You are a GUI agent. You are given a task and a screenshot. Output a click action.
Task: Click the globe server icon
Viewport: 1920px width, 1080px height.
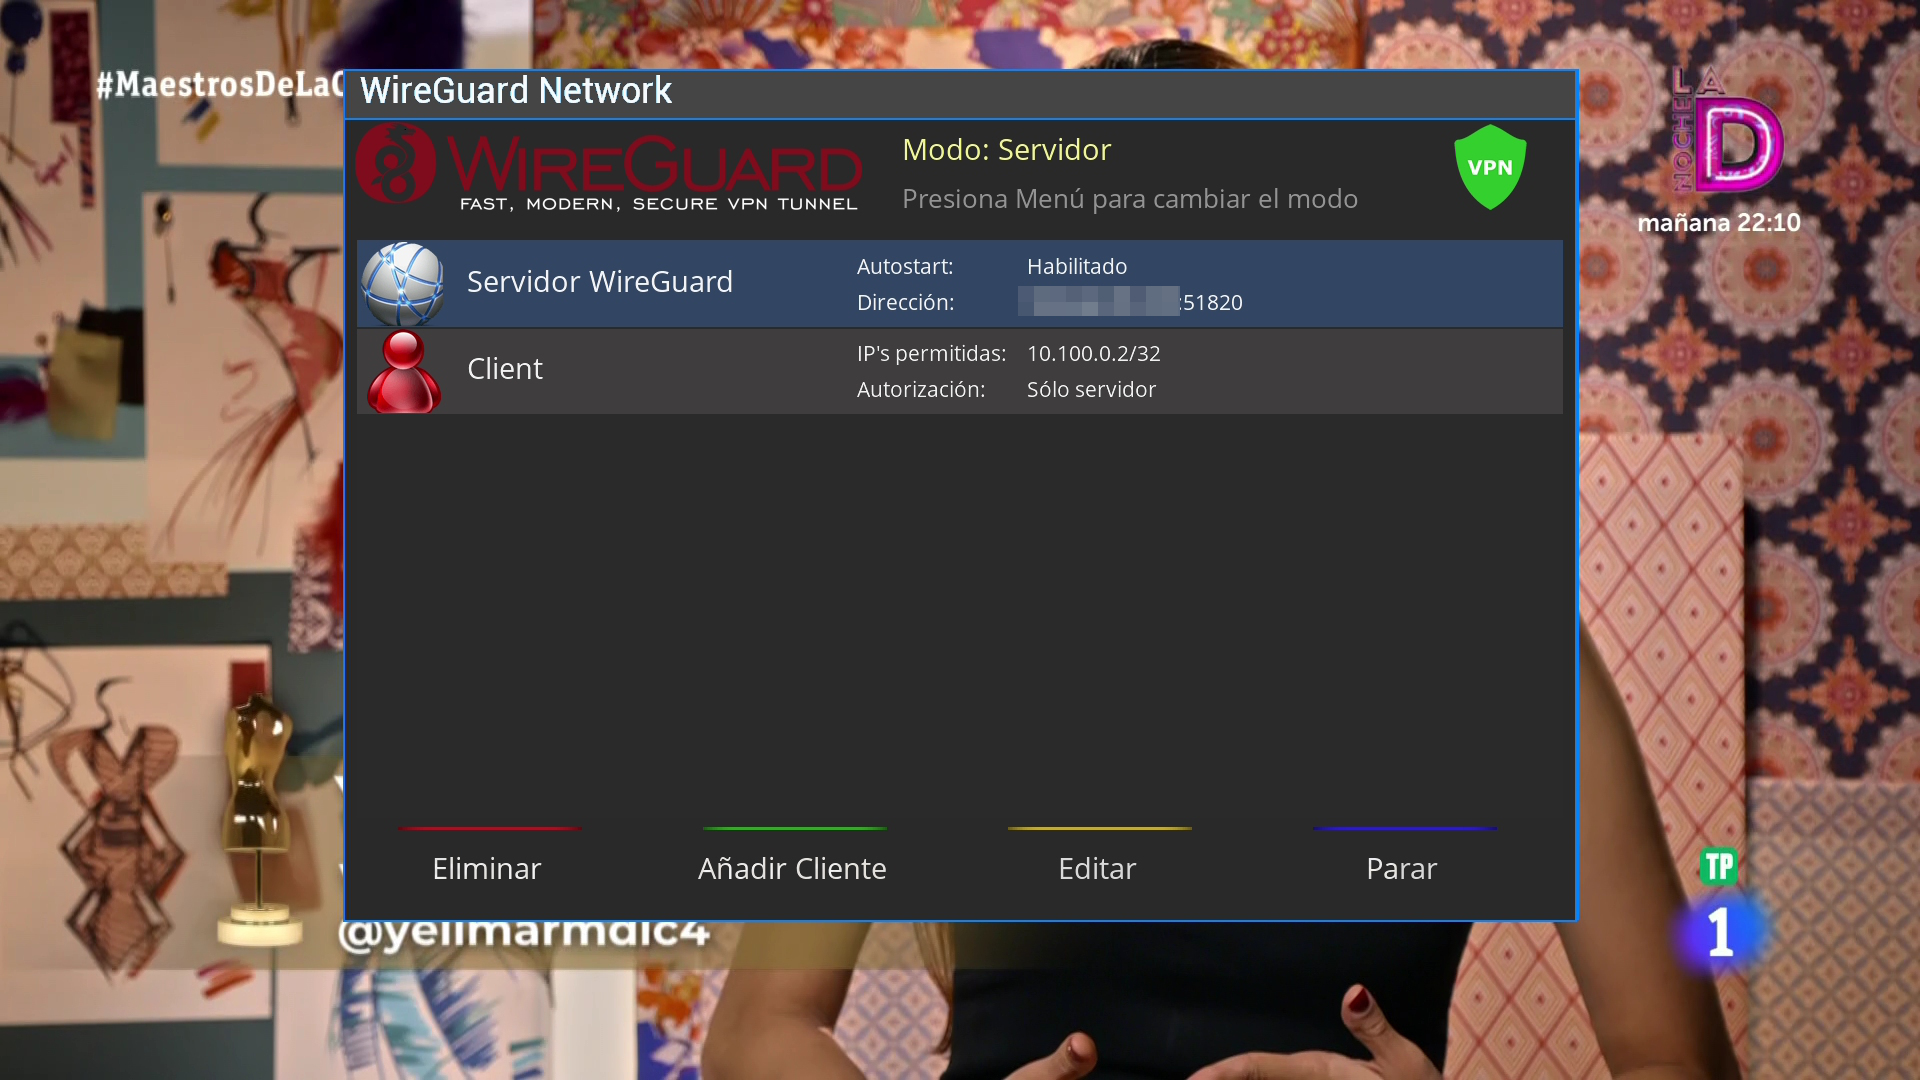402,283
